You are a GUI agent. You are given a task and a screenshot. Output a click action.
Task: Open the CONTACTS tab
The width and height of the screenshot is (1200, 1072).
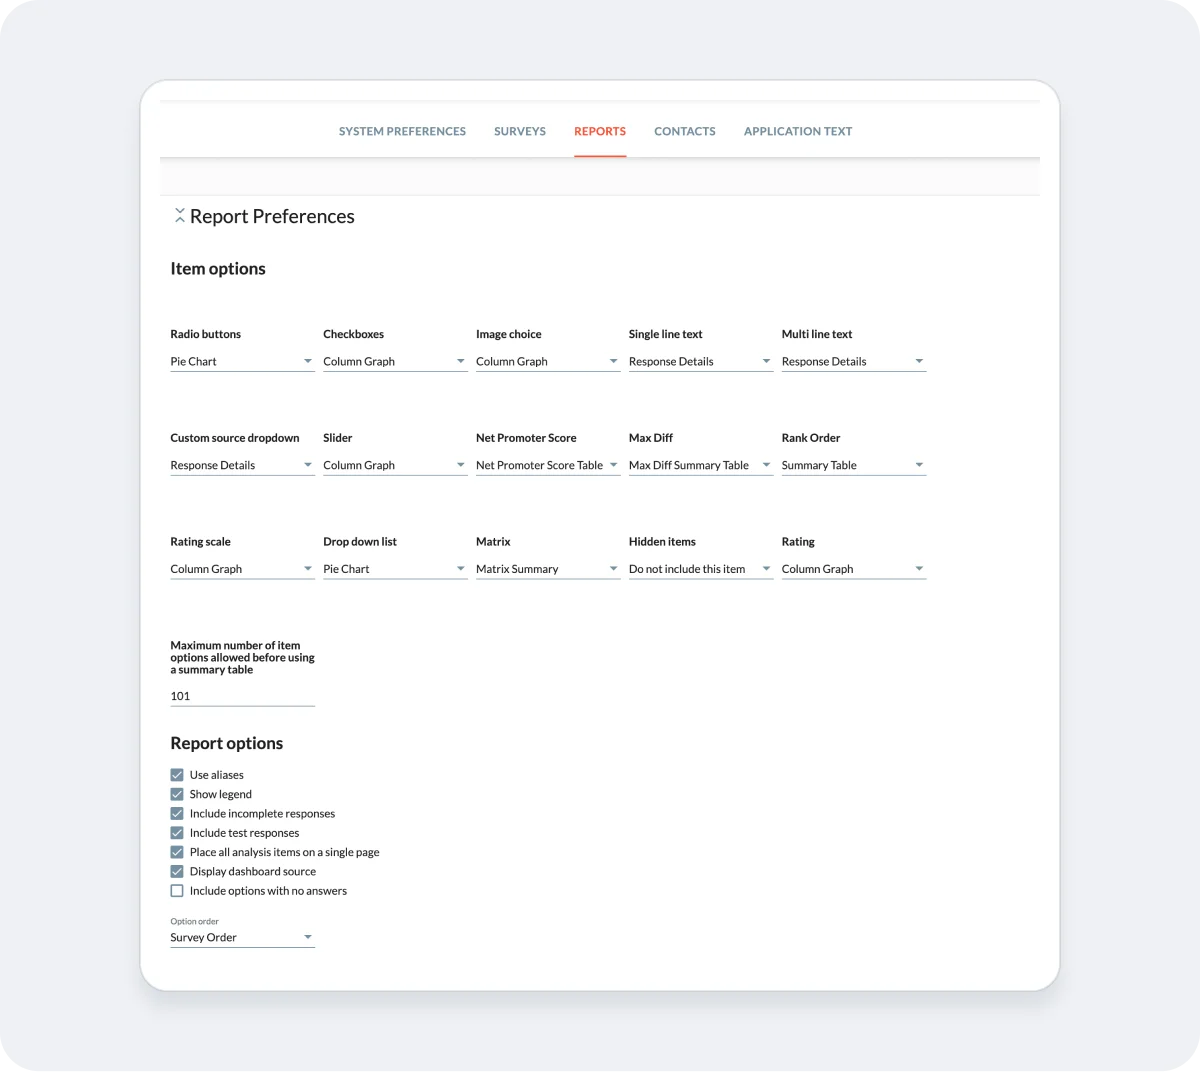(x=685, y=131)
